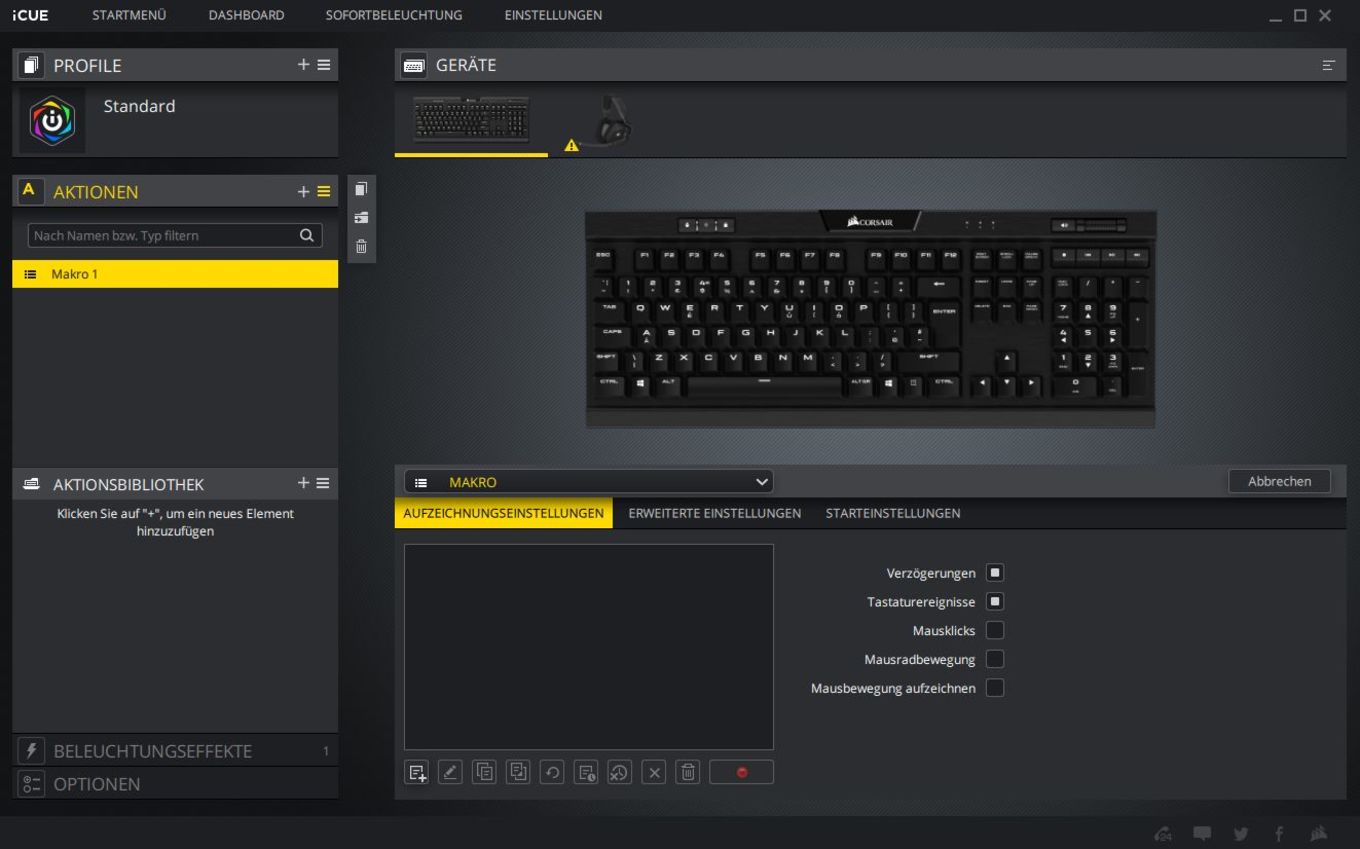Add a new profile with the plus icon
The width and height of the screenshot is (1360, 849).
[304, 64]
